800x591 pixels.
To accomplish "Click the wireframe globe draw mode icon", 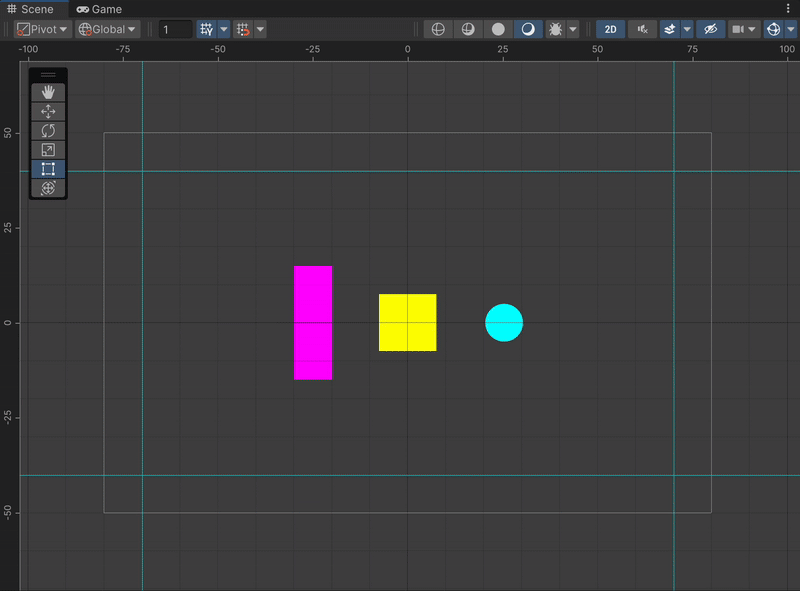I will pyautogui.click(x=438, y=30).
